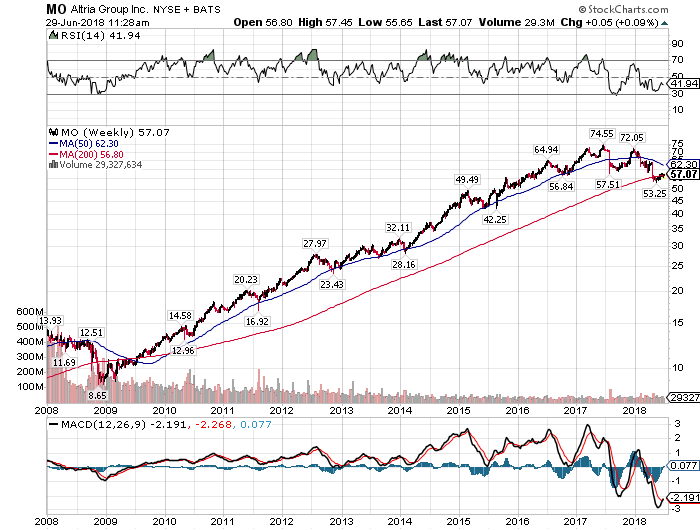The height and width of the screenshot is (530, 700).
Task: Click the RSI(14) 41.94 label
Action: pos(100,35)
